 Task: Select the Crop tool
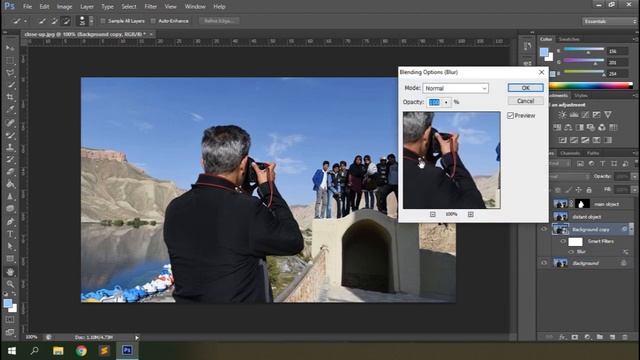point(10,97)
